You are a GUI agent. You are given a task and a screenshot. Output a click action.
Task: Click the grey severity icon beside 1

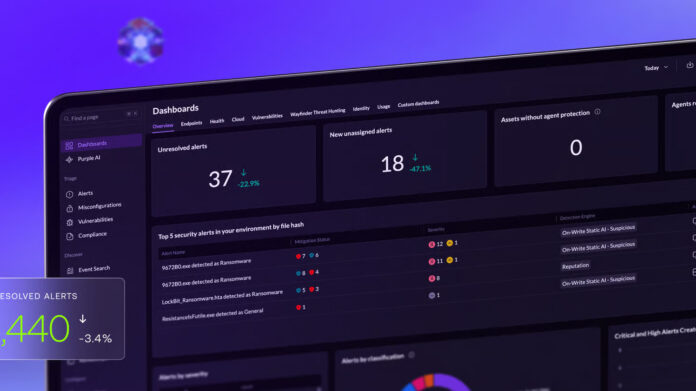[x=431, y=295]
